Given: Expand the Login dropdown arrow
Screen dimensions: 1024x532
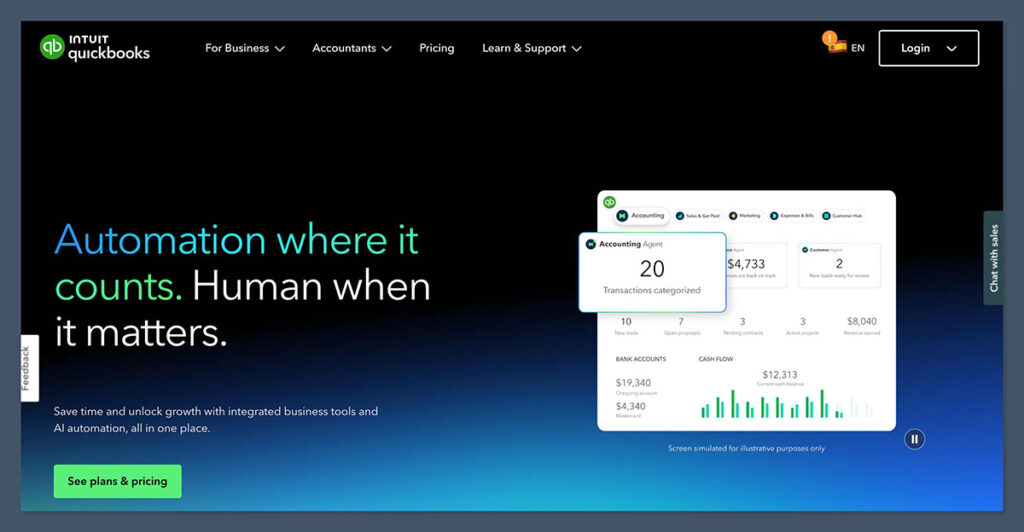Looking at the screenshot, I should (952, 49).
